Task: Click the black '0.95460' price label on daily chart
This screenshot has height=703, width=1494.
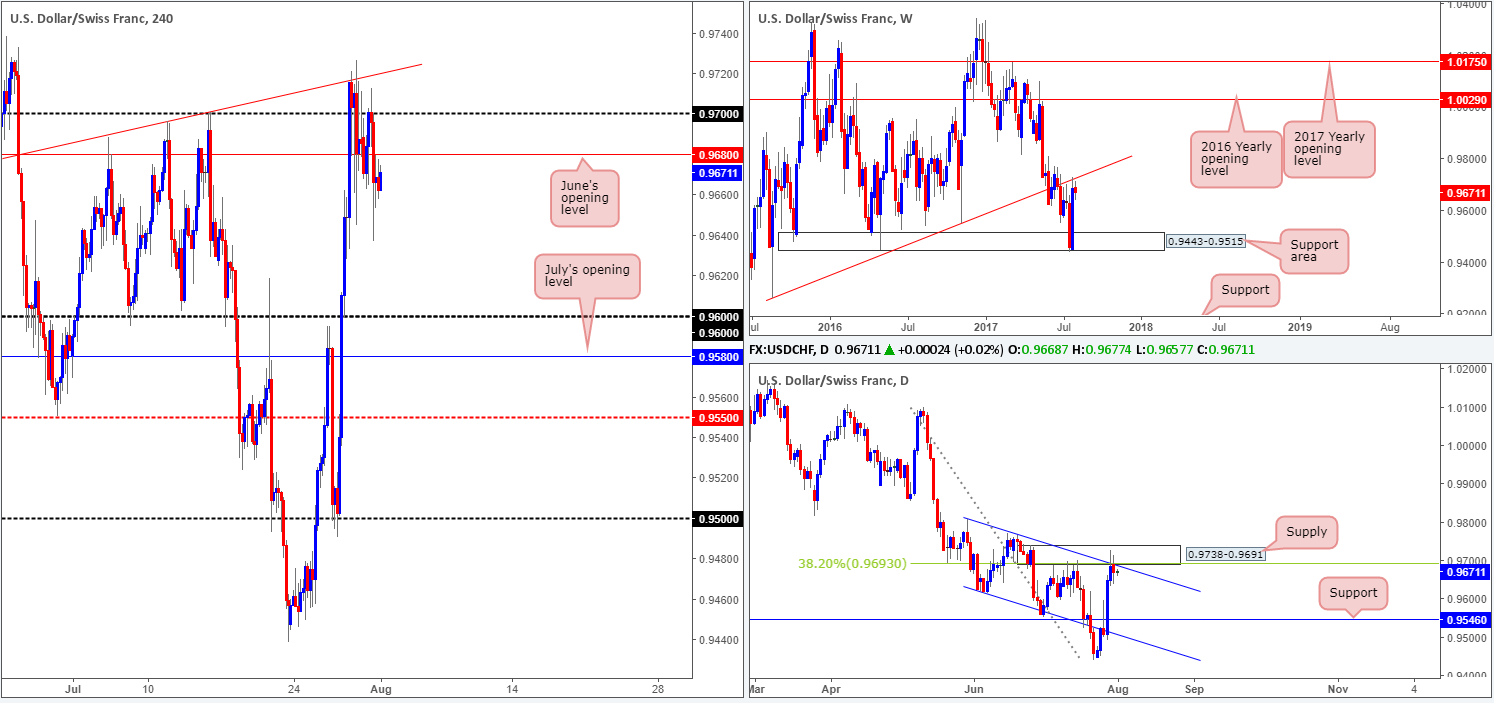Action: pyautogui.click(x=1466, y=620)
